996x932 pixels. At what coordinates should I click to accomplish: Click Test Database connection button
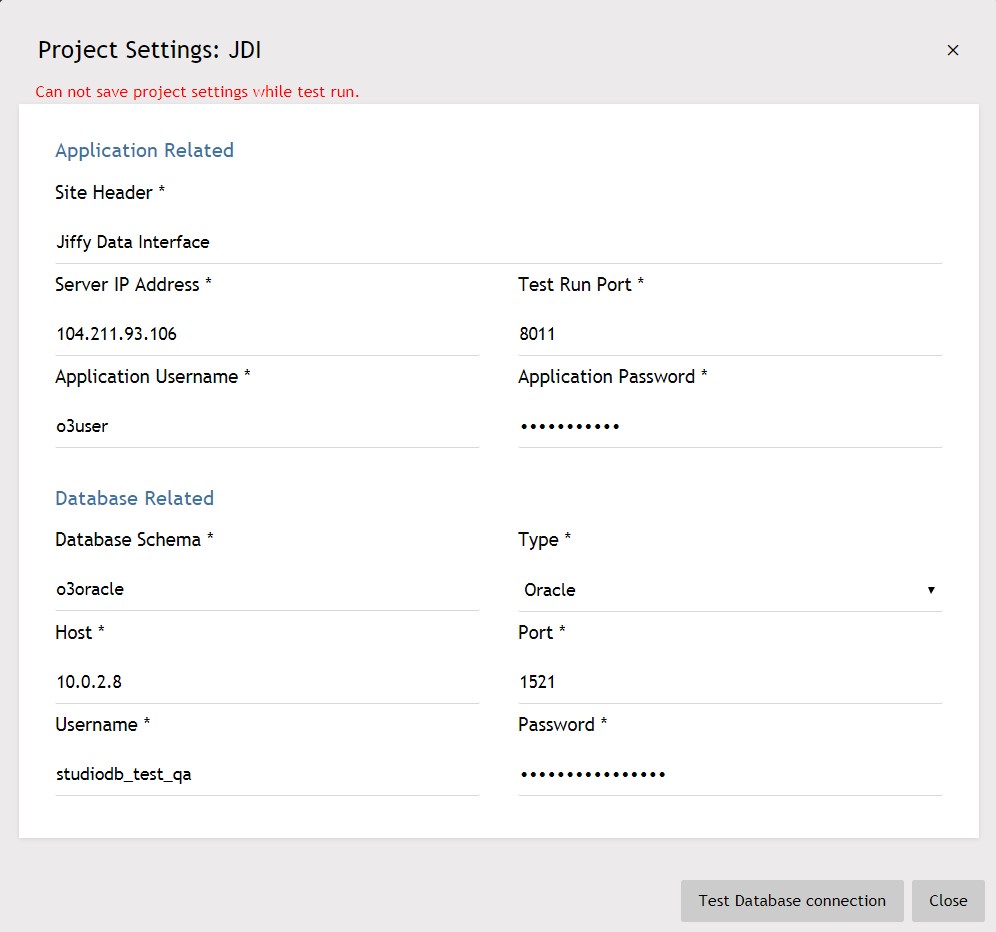pyautogui.click(x=792, y=901)
